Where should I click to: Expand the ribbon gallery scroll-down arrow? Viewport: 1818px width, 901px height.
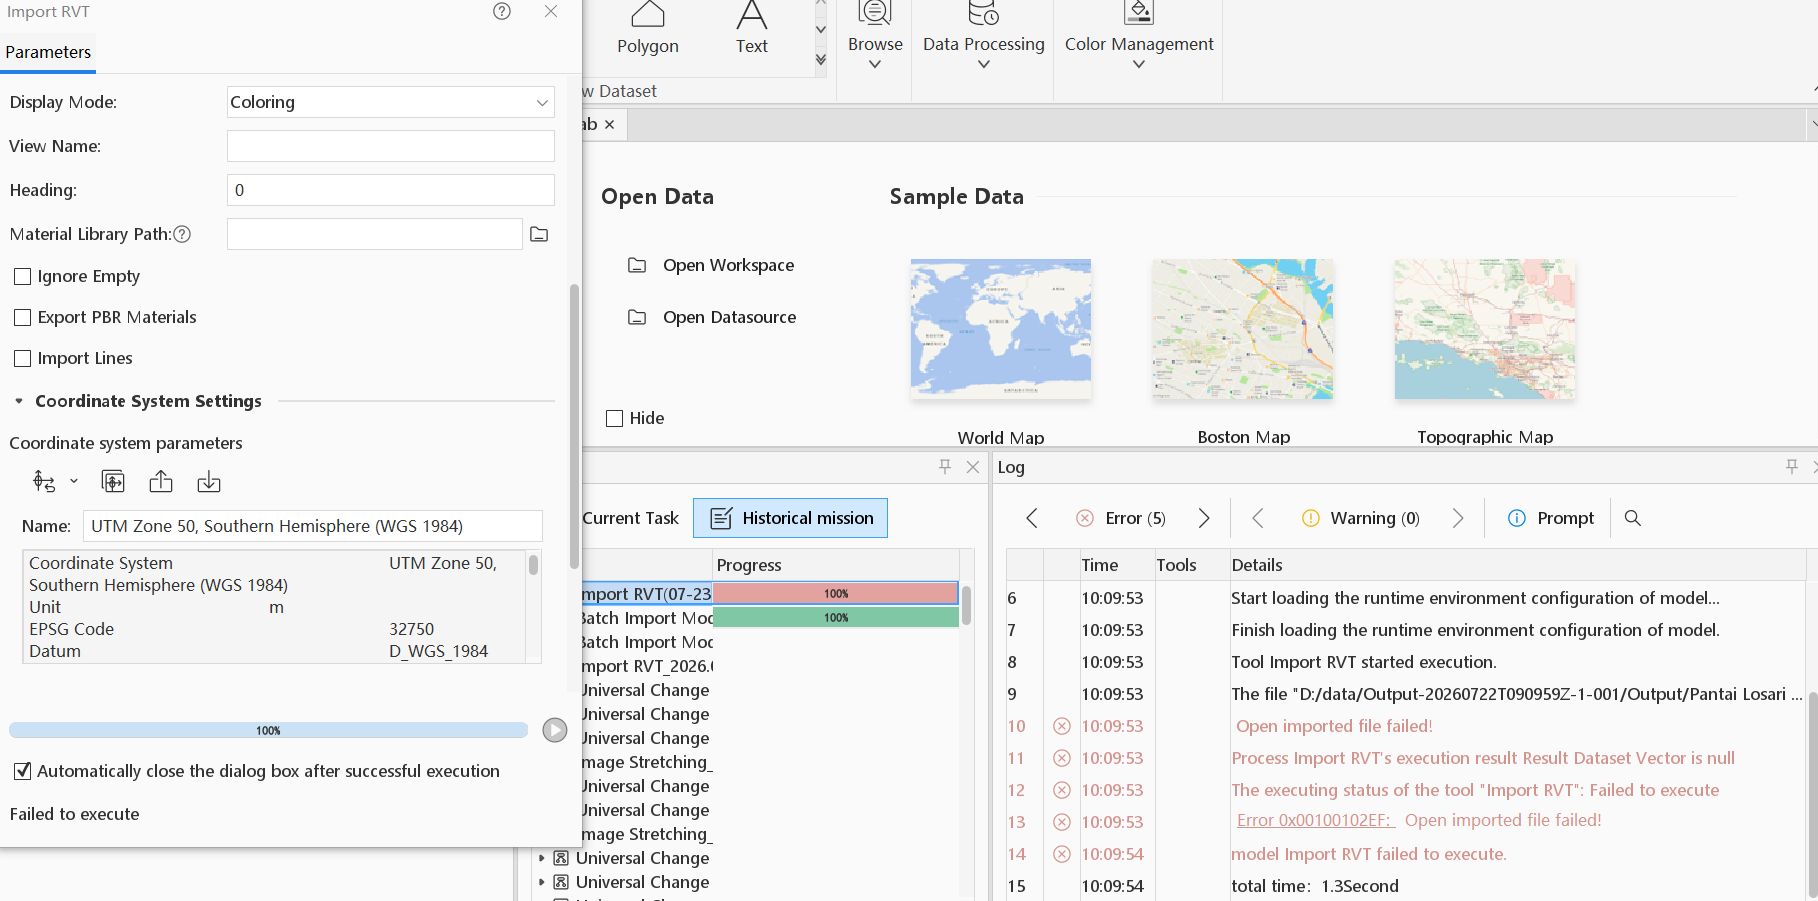tap(821, 30)
